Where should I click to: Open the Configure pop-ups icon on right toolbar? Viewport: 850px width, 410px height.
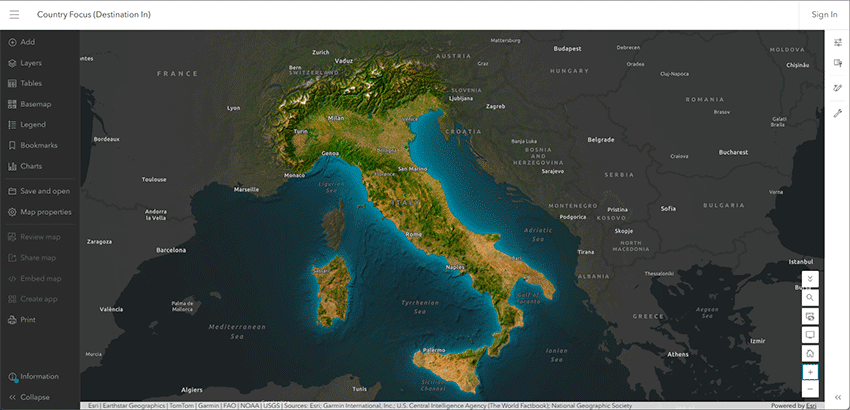(838, 63)
